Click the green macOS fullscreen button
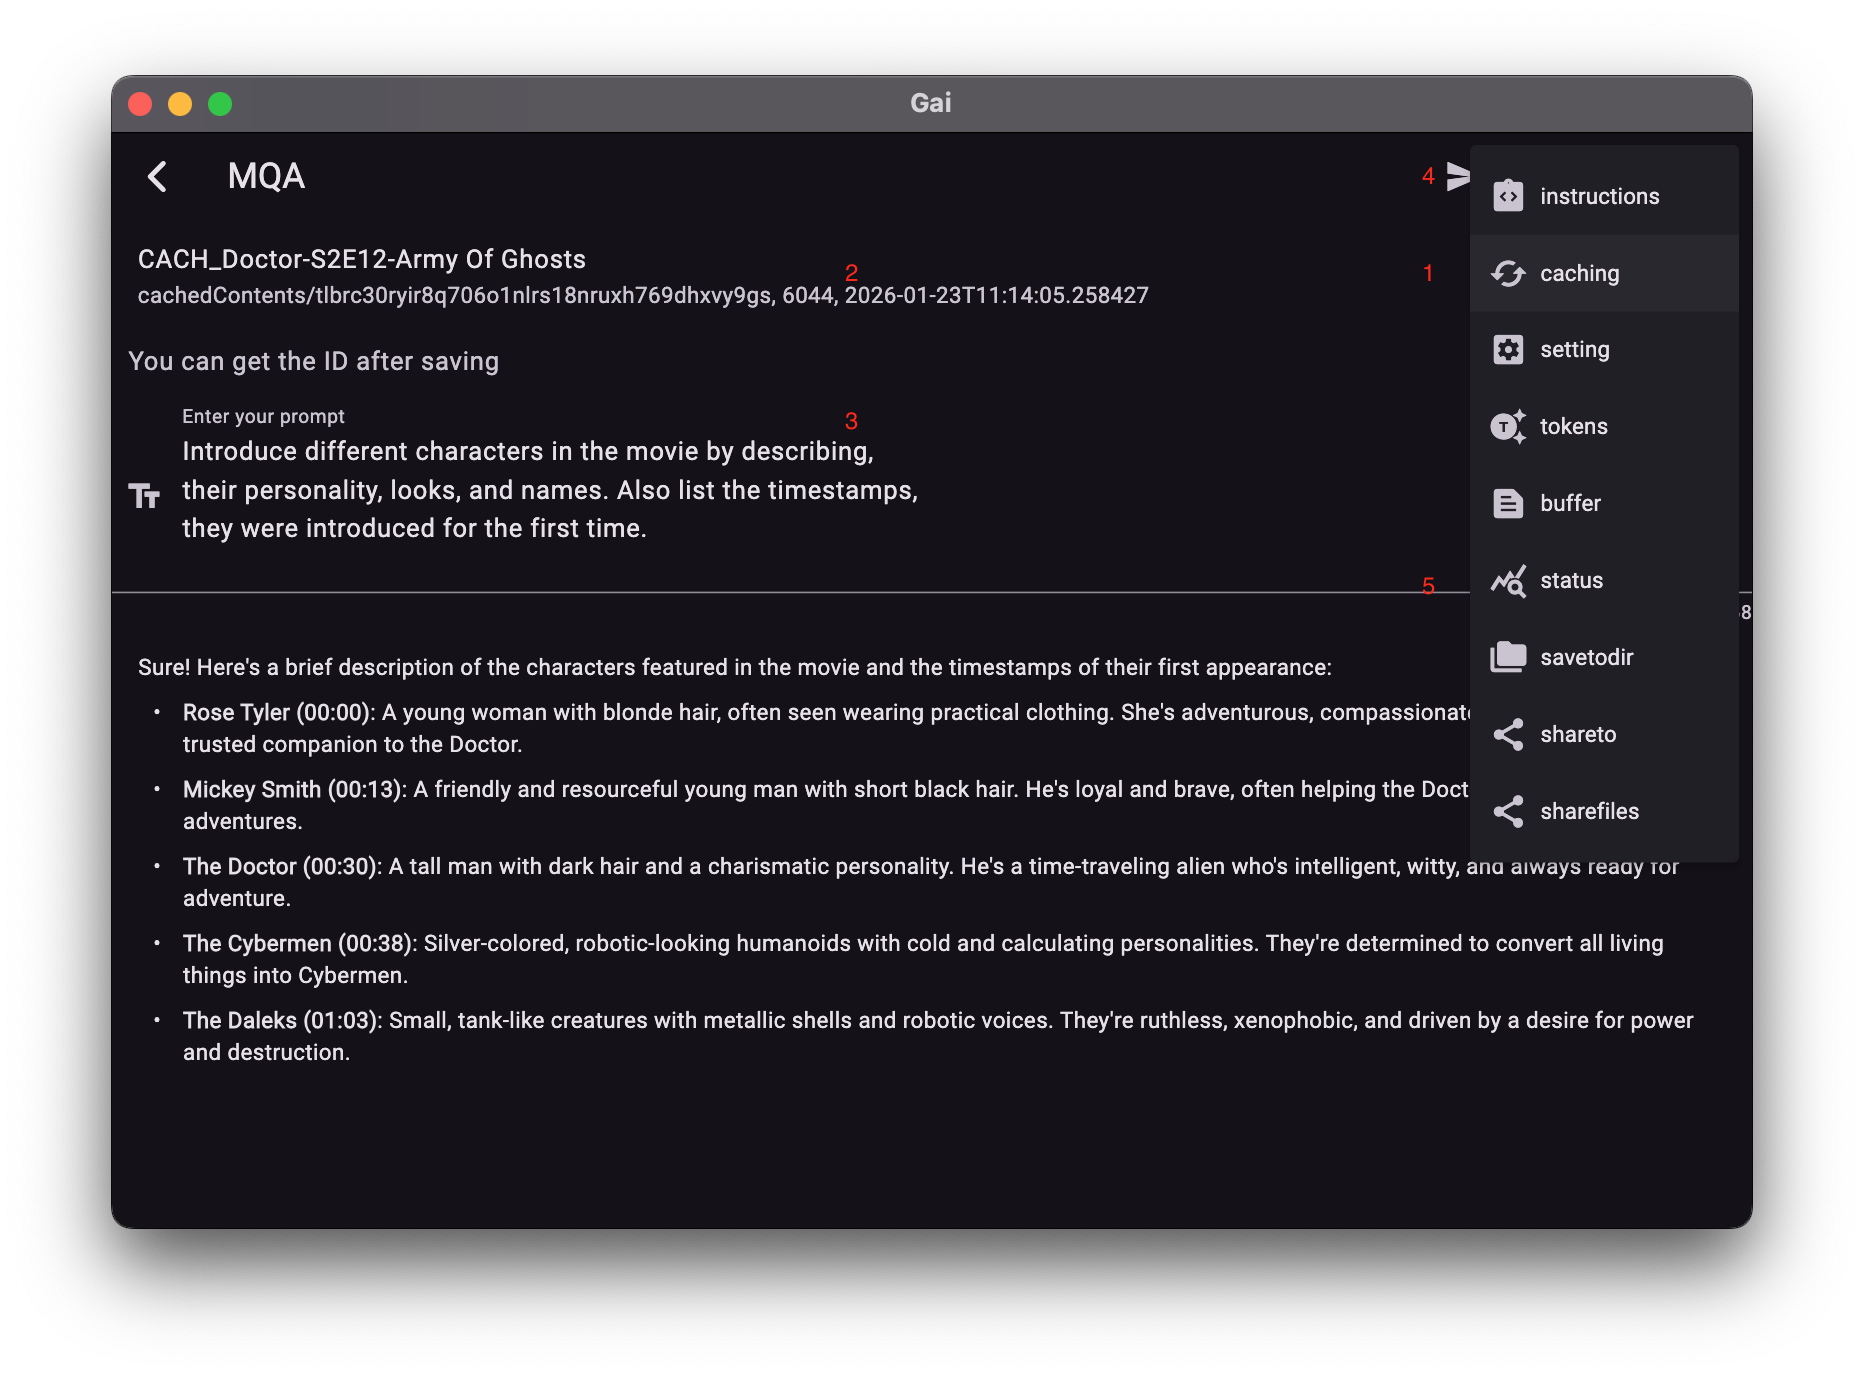1864x1376 pixels. pyautogui.click(x=220, y=104)
